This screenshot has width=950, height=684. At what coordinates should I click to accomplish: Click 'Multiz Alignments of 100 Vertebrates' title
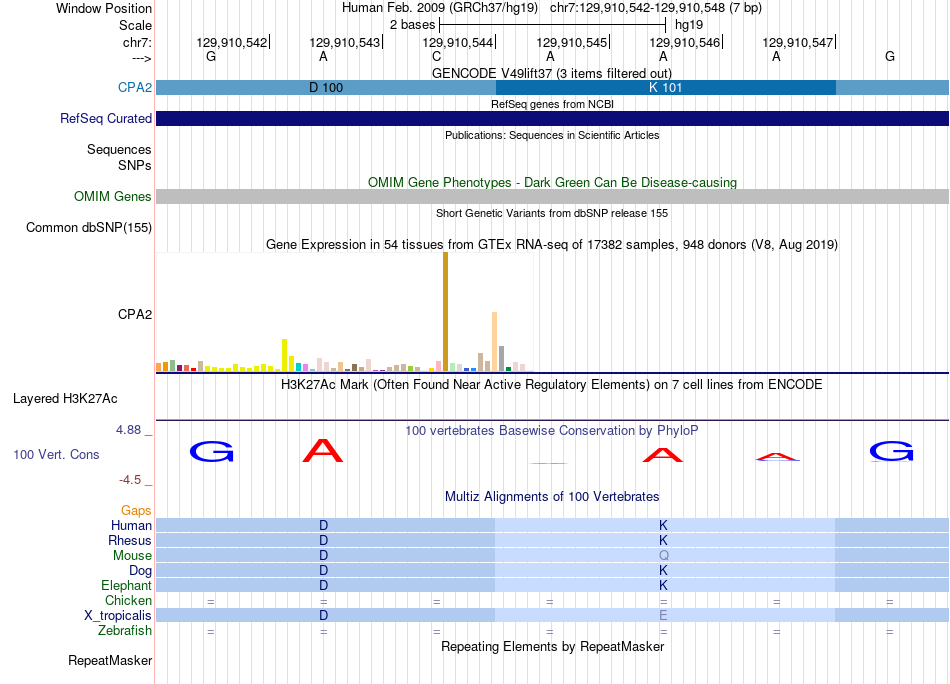pos(552,497)
